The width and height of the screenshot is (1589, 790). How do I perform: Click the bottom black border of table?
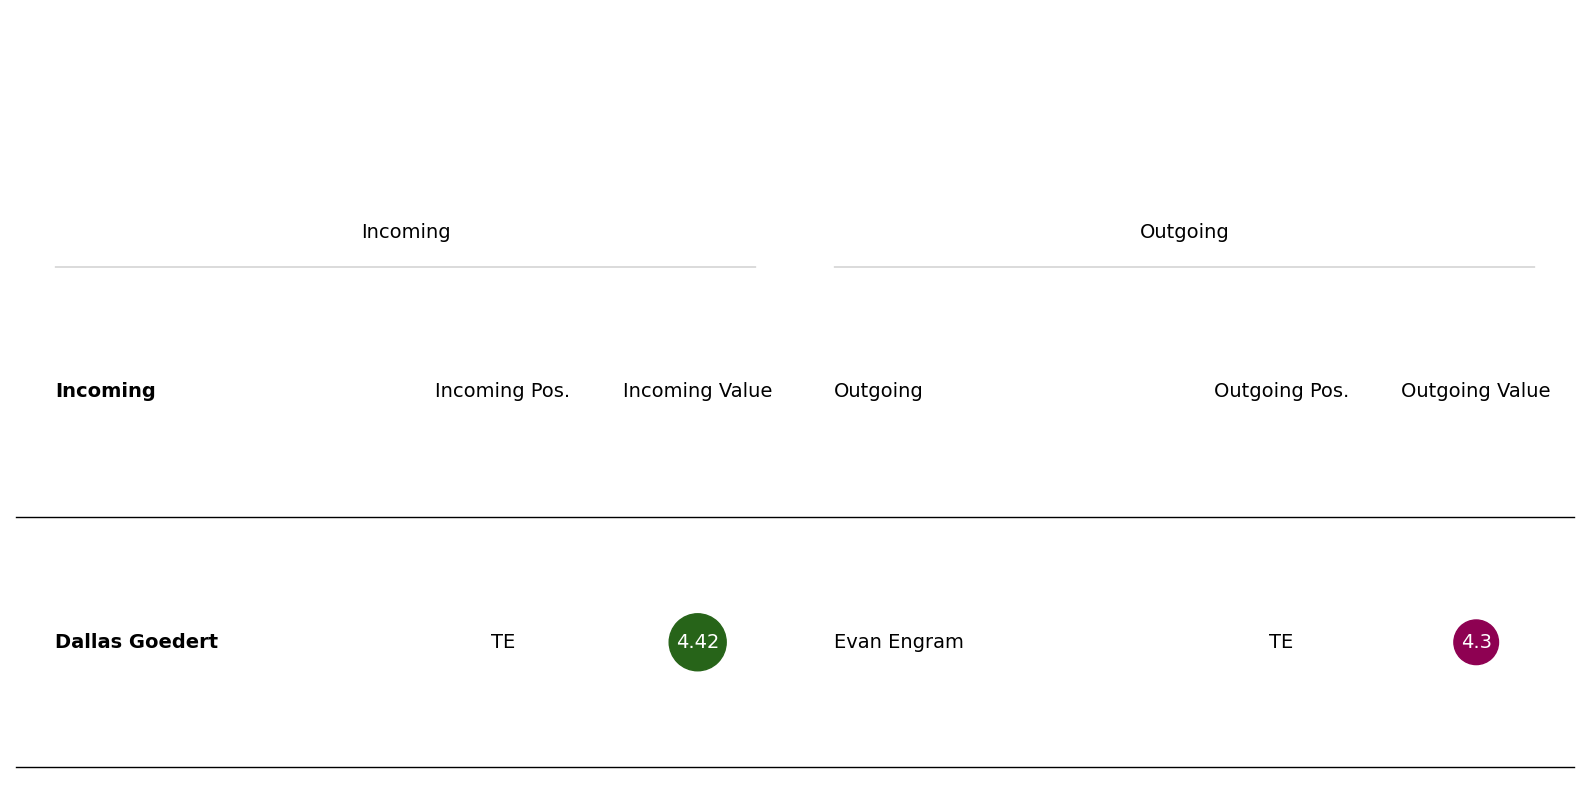click(x=795, y=767)
